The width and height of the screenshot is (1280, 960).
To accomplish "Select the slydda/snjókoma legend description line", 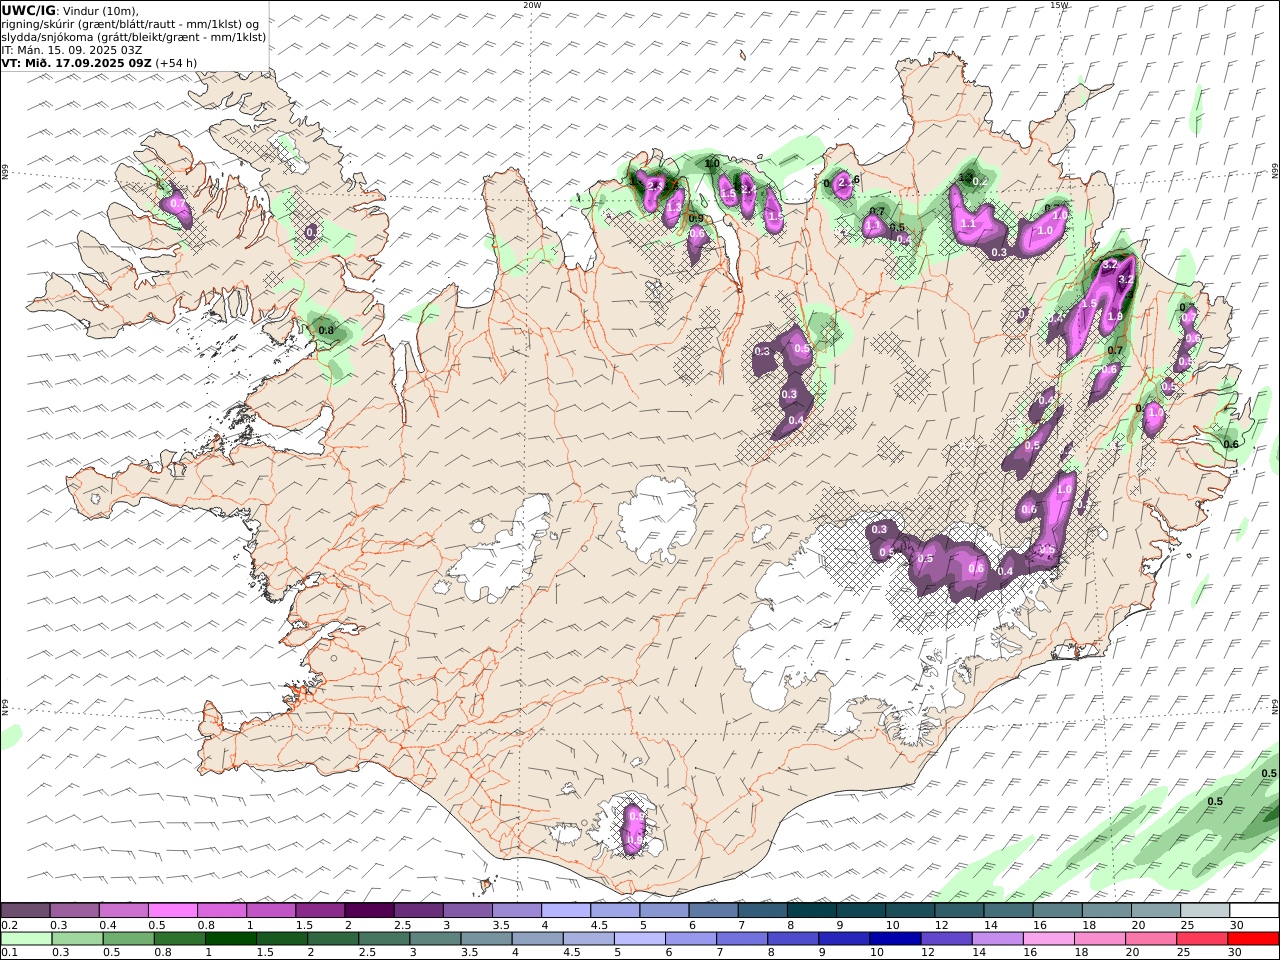I will [134, 36].
